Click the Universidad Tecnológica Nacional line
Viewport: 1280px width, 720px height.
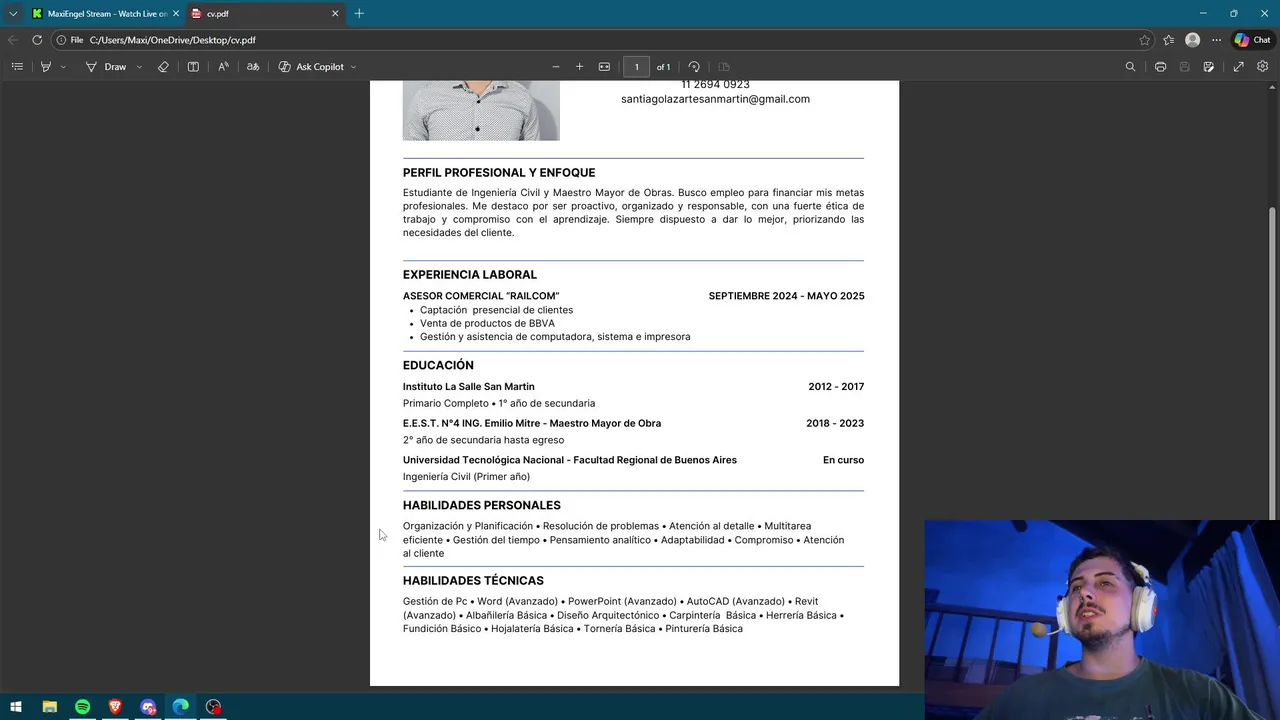[x=570, y=460]
